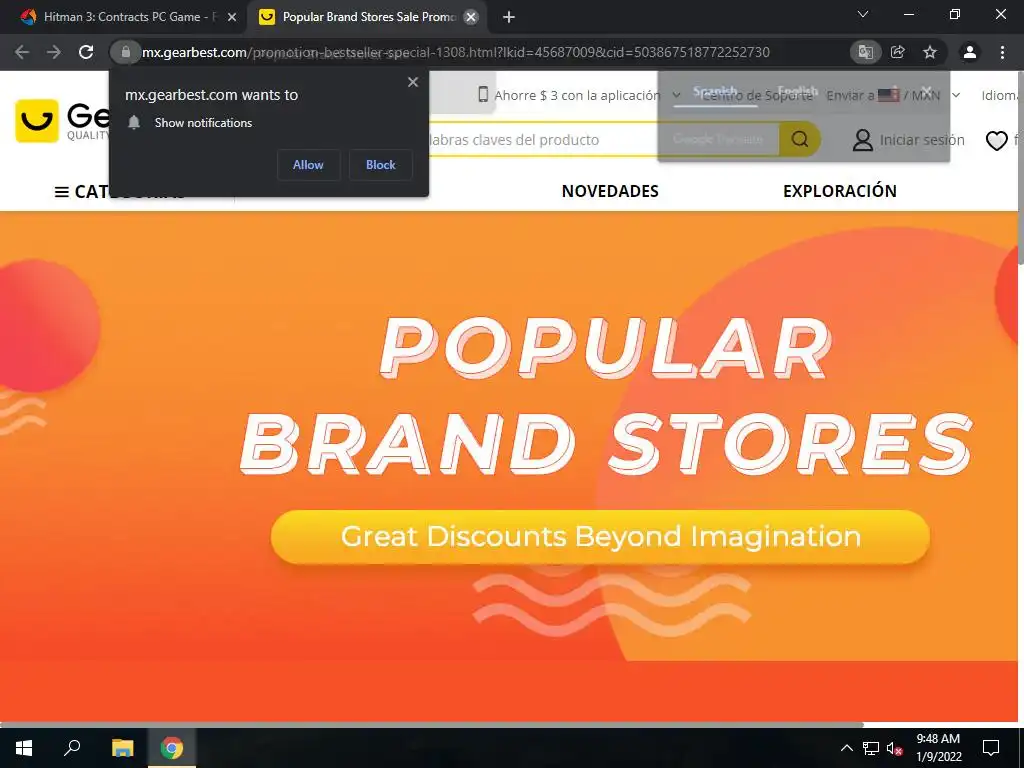
Task: Click the phone icon for app savings
Action: [483, 95]
